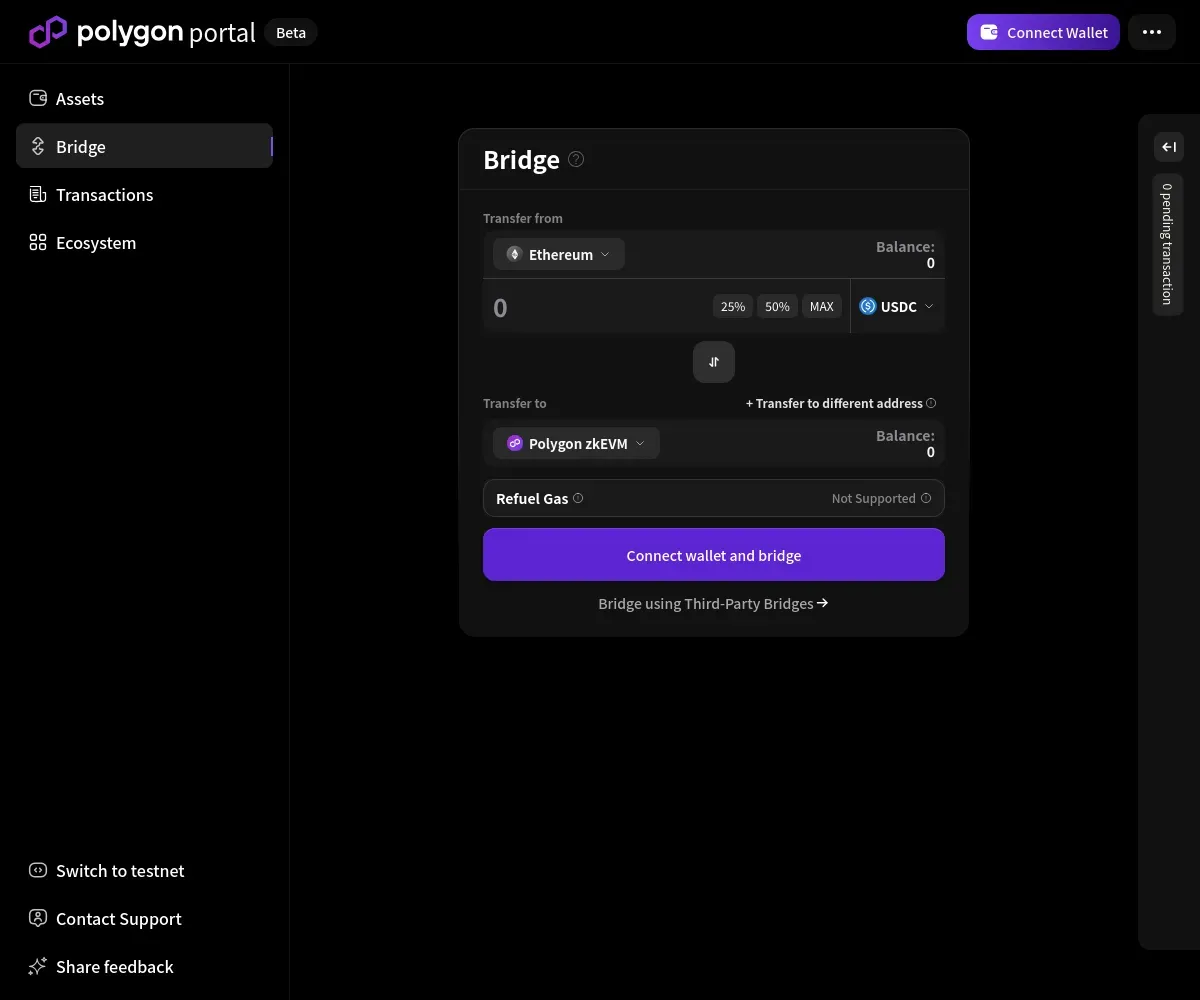The width and height of the screenshot is (1200, 1000).
Task: Click the Transfer from Balance value
Action: click(930, 263)
